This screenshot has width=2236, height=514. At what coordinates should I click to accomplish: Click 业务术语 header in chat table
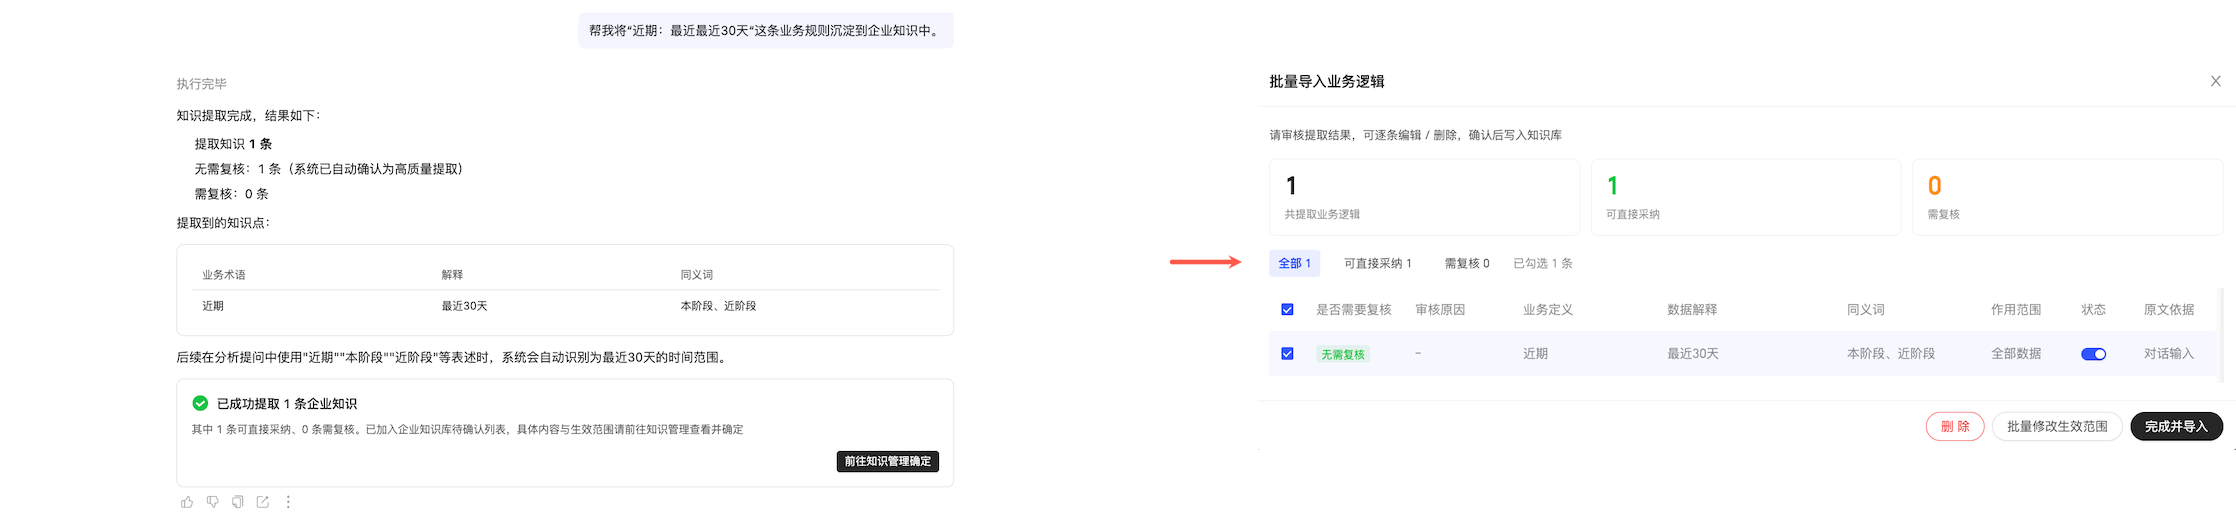(224, 275)
